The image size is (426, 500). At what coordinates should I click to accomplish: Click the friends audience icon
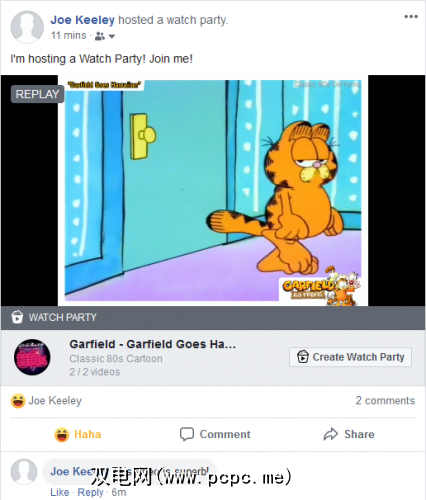click(99, 36)
